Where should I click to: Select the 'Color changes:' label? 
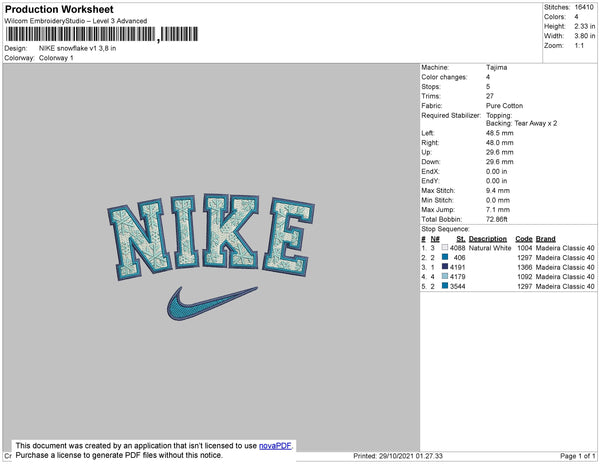pos(444,77)
